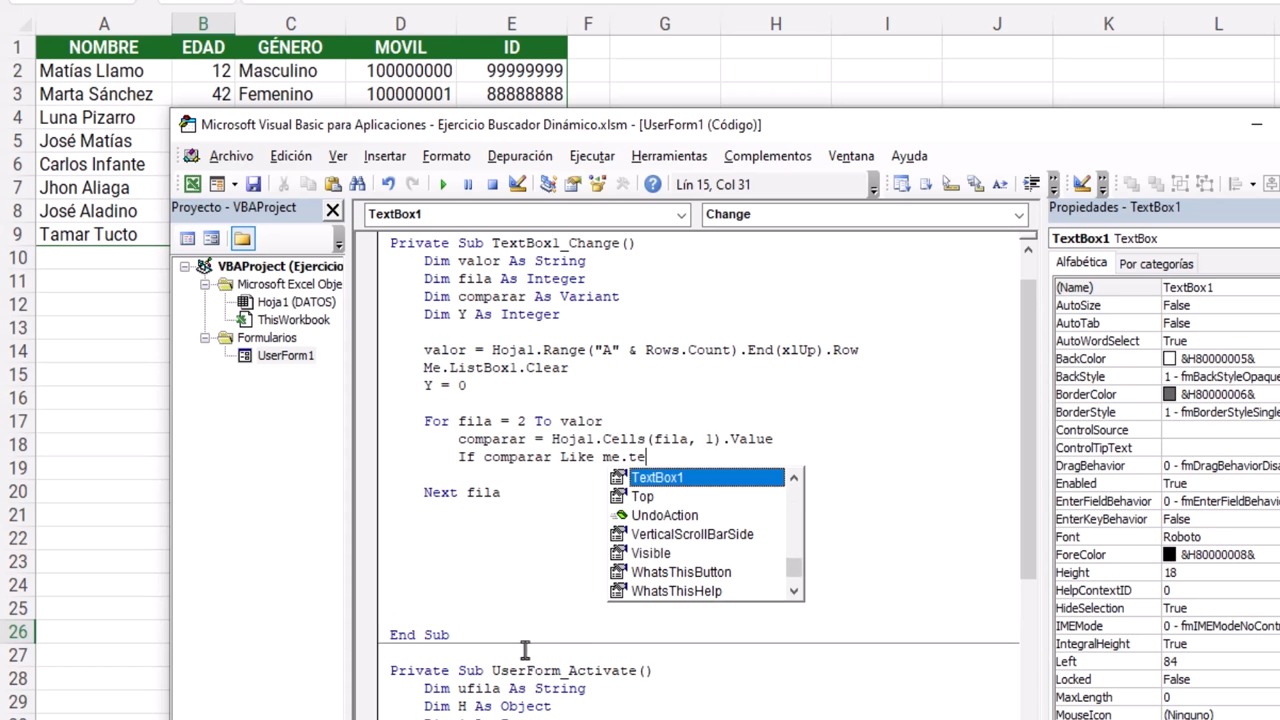Toggle Design Mode icon in toolbar

(x=517, y=184)
